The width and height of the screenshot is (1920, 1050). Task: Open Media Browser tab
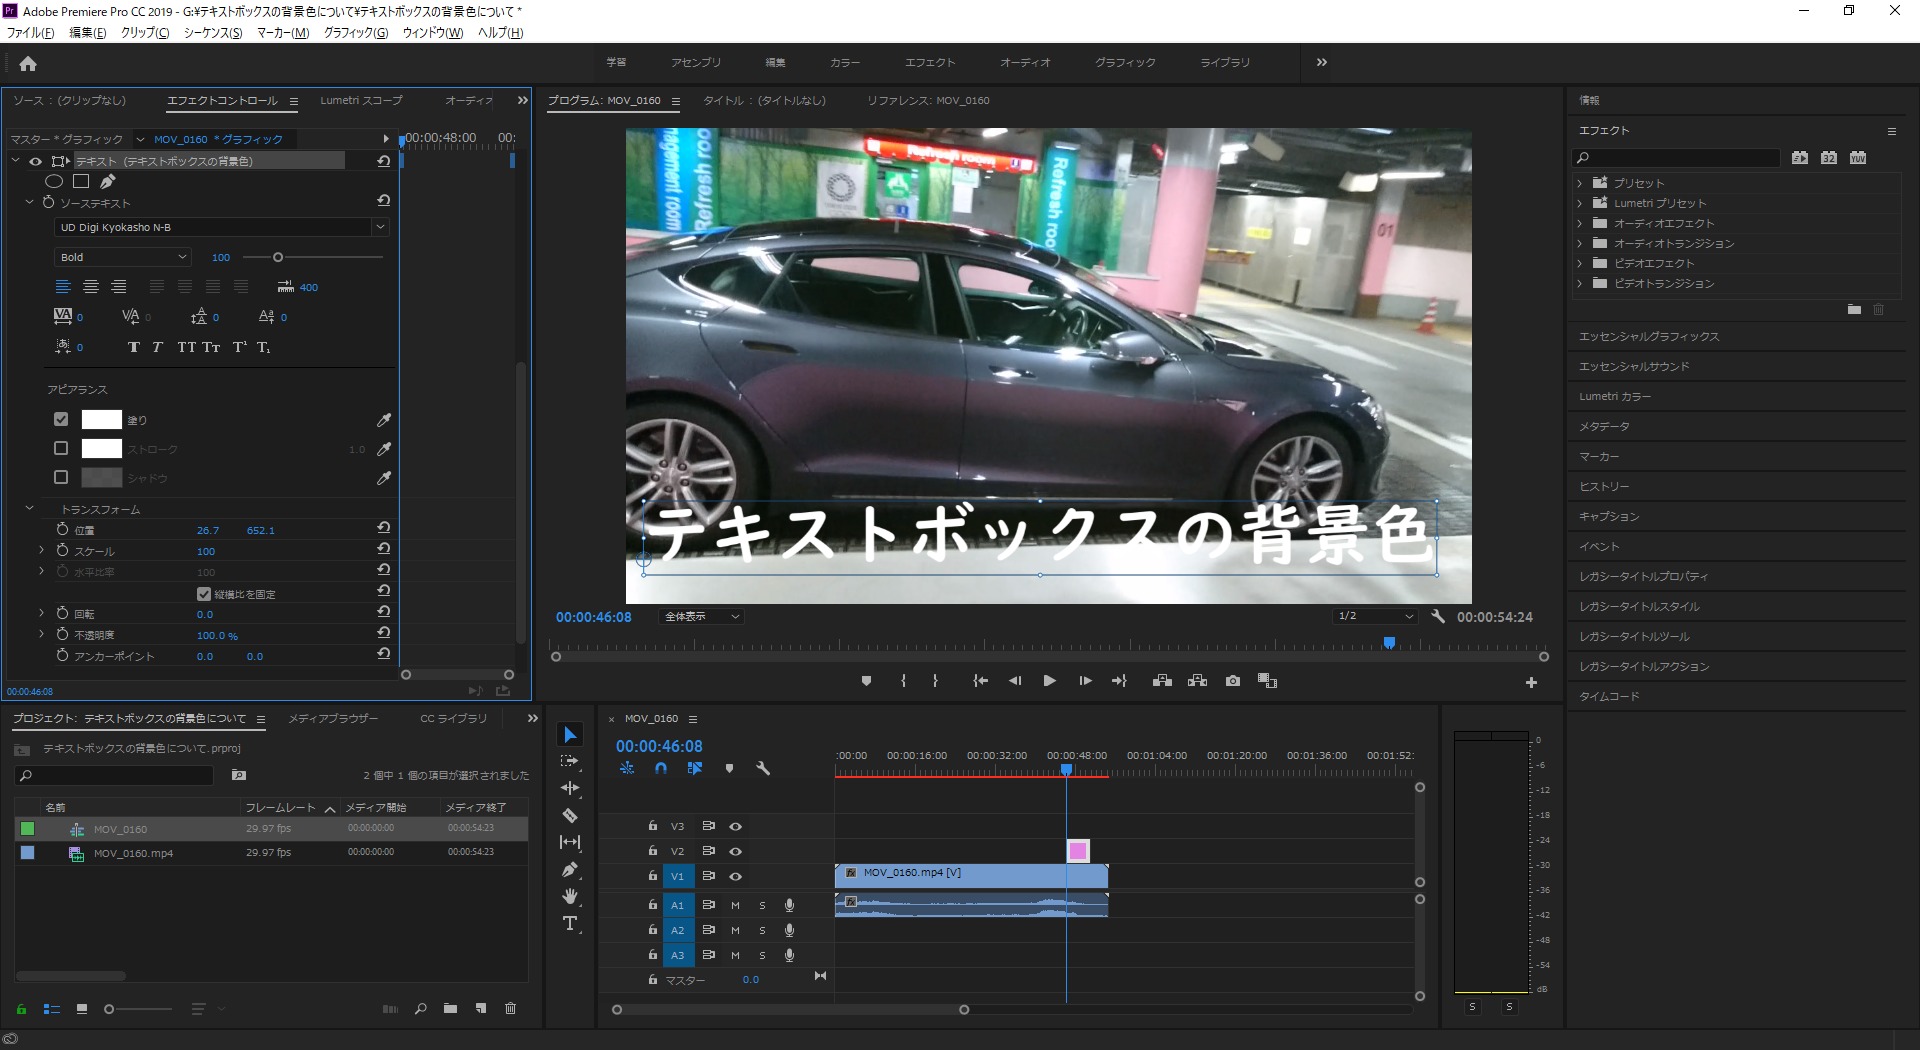coord(333,718)
